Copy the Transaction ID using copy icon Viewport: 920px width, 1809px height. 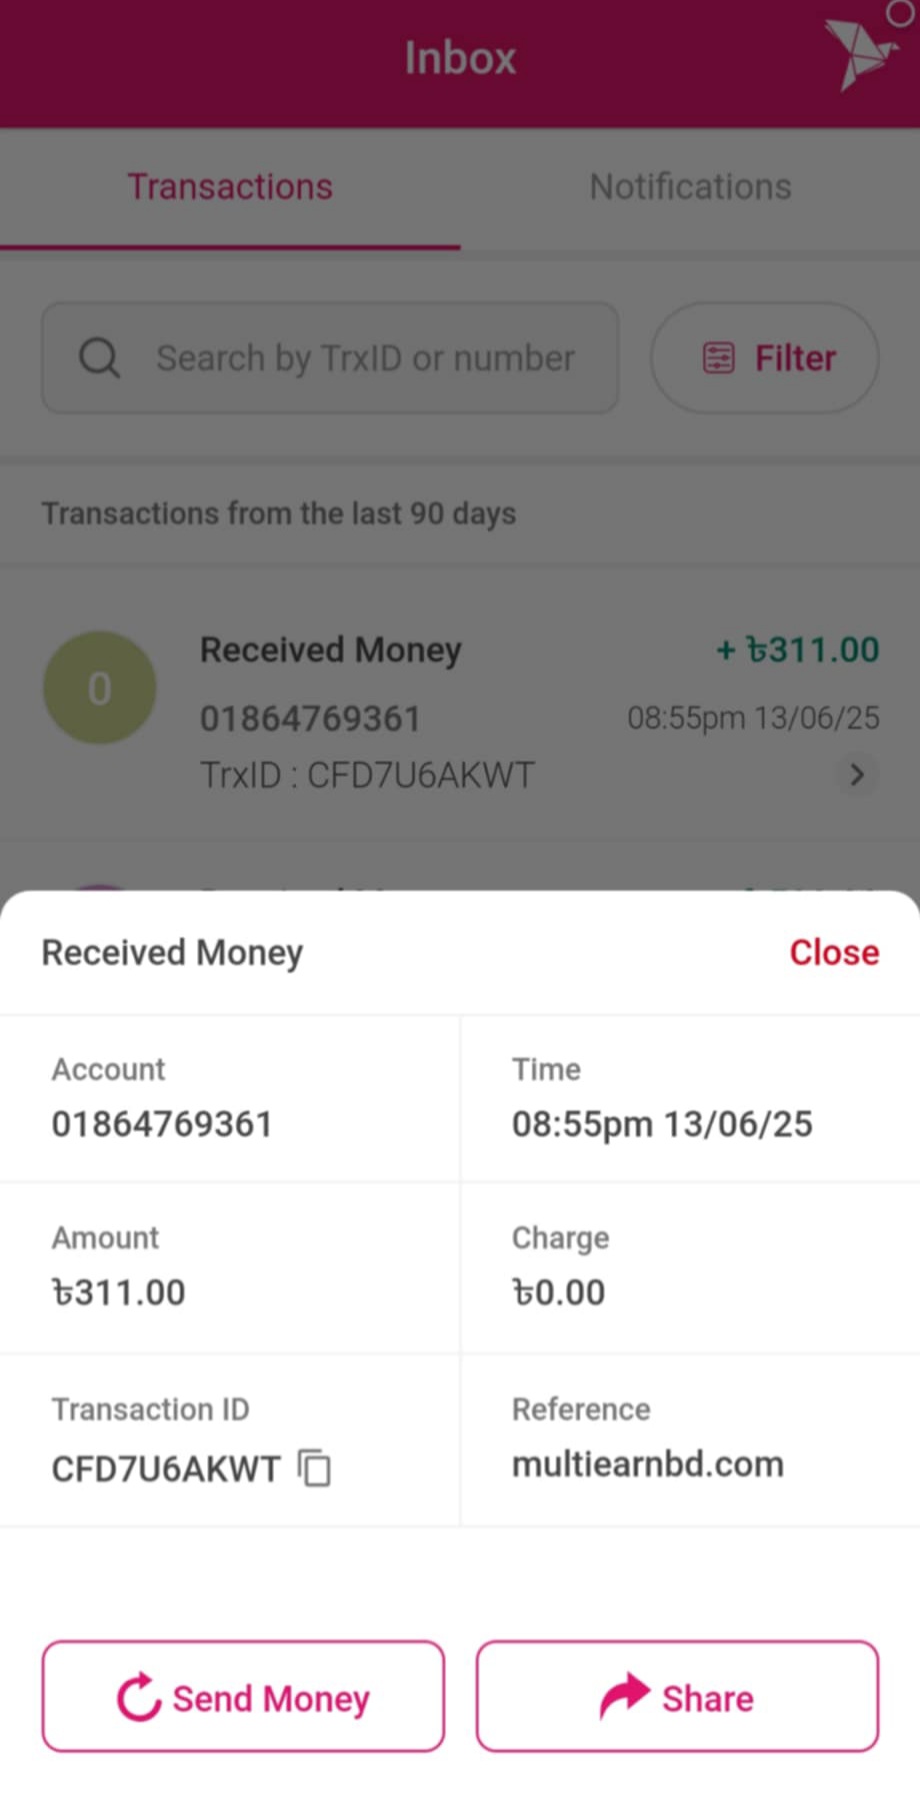coord(315,1468)
